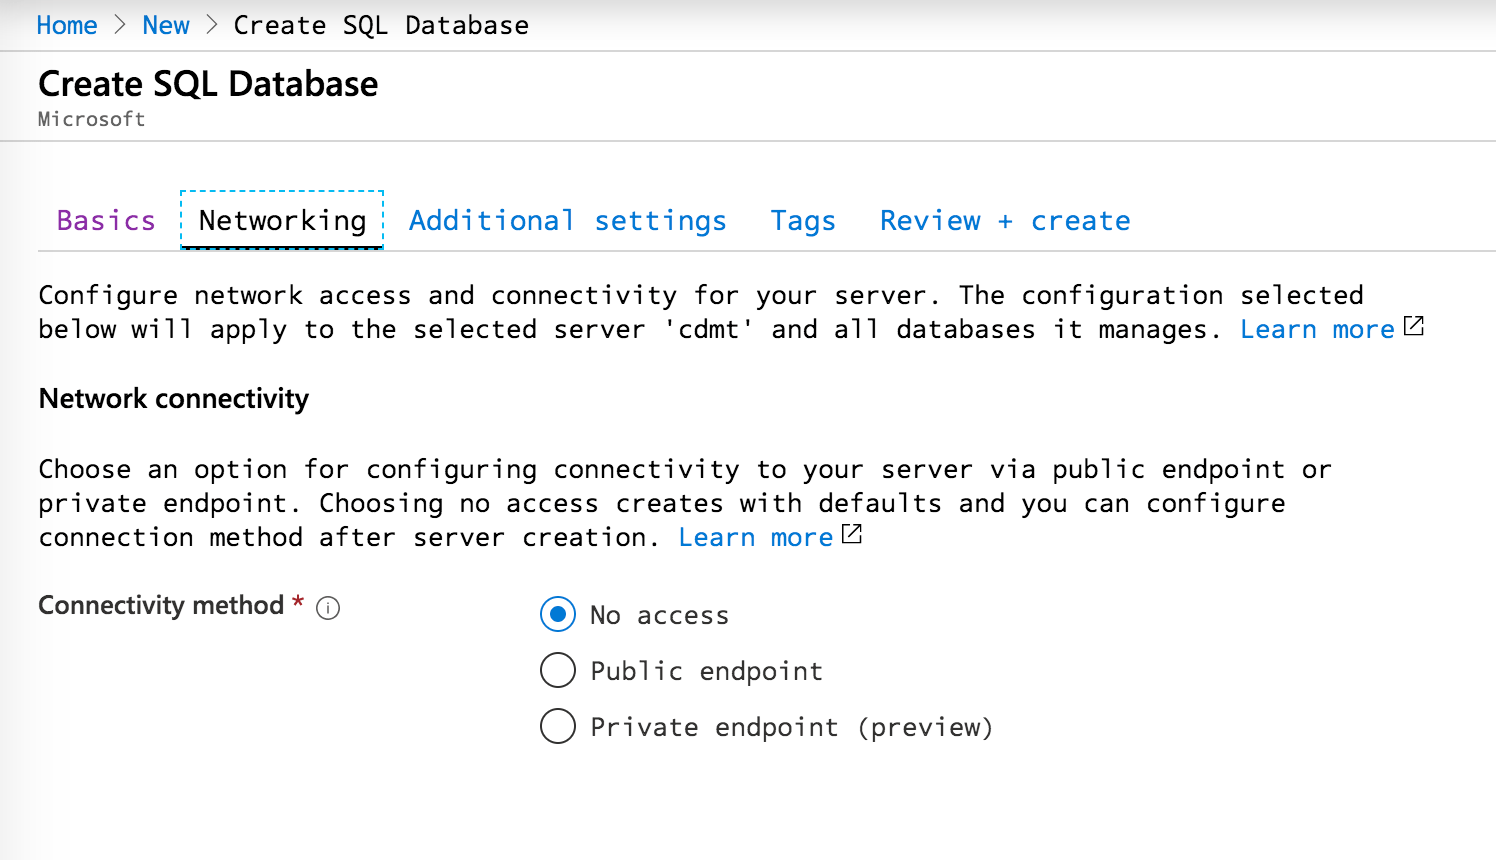Screen dimensions: 1496x860
Task: Switch to the Basics tab
Action: point(105,220)
